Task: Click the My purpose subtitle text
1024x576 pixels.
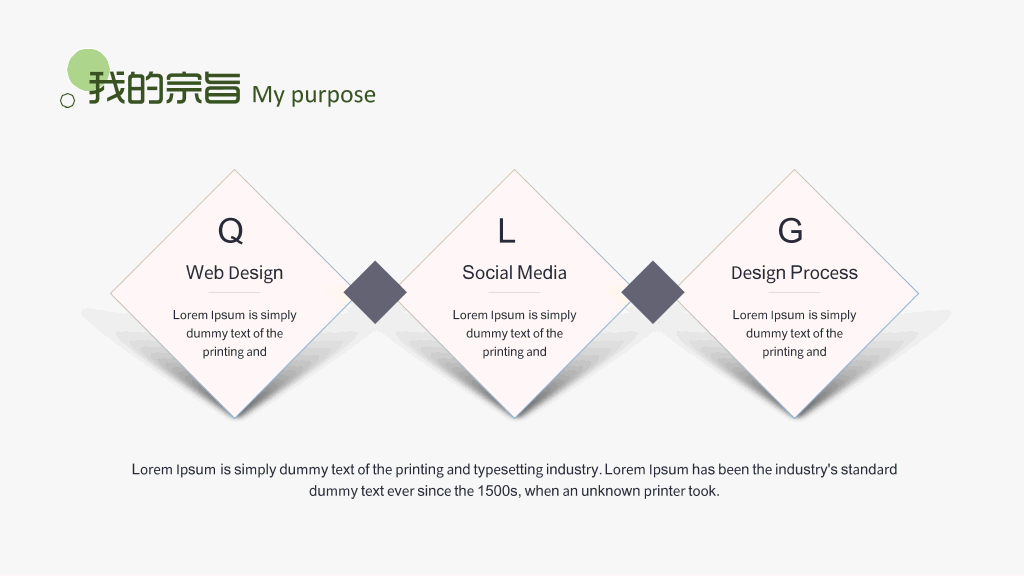Action: click(x=313, y=95)
